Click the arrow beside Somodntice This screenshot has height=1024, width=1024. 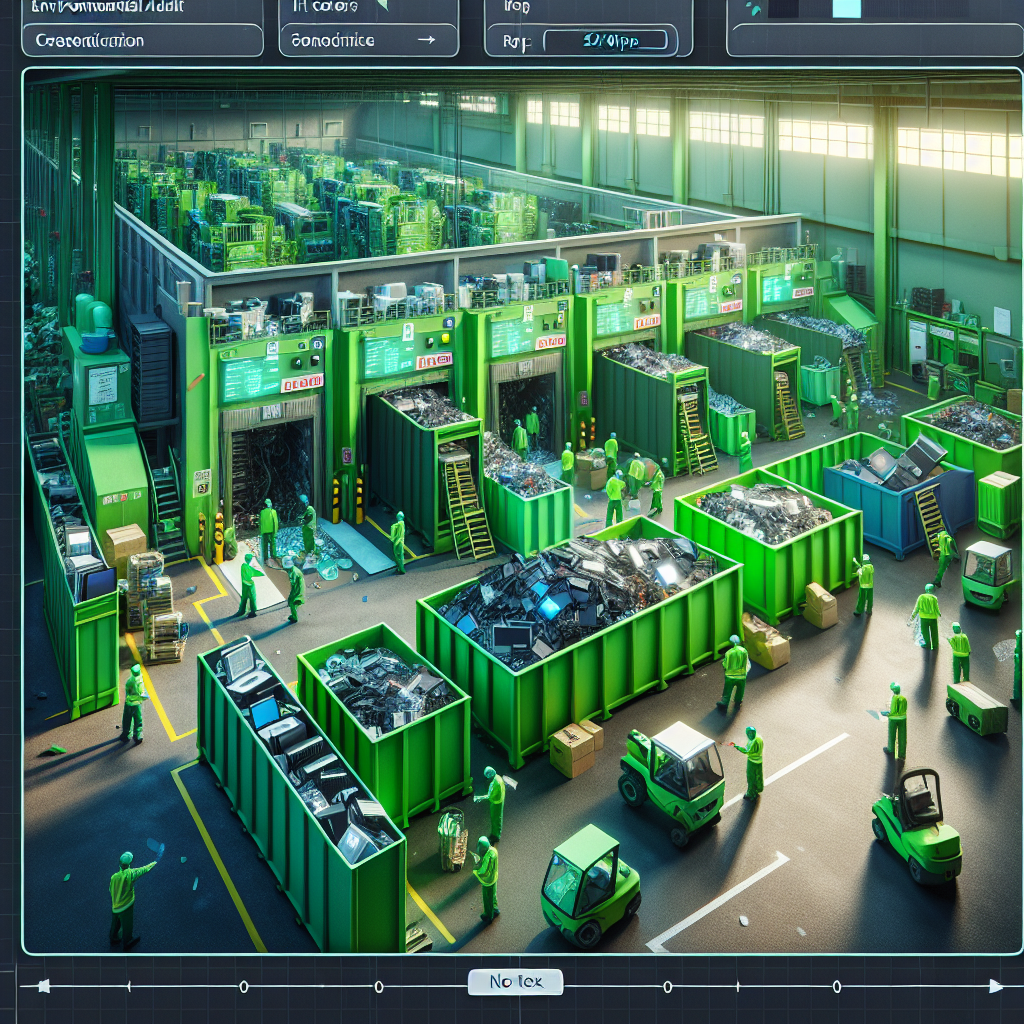point(425,41)
